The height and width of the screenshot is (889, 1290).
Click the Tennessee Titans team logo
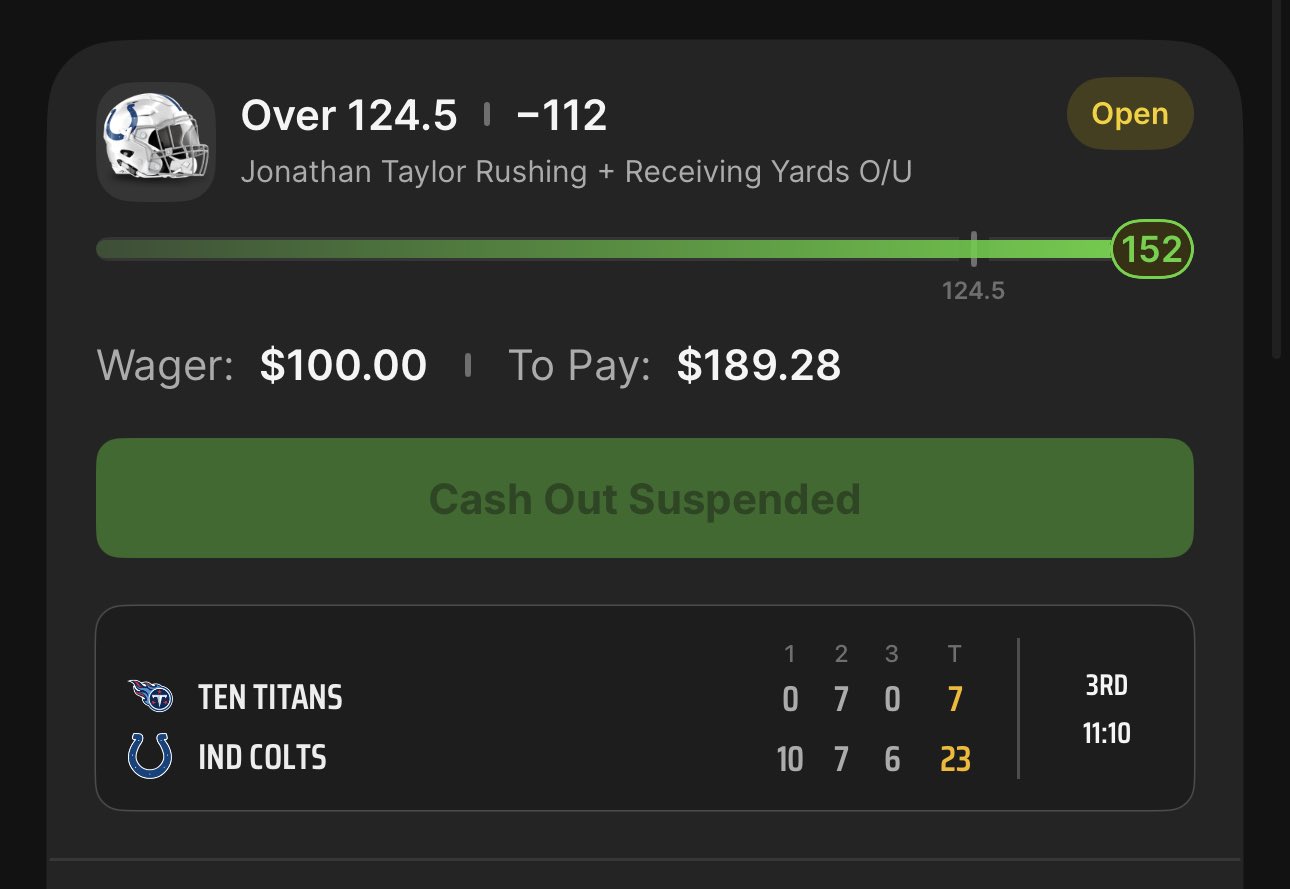click(150, 696)
